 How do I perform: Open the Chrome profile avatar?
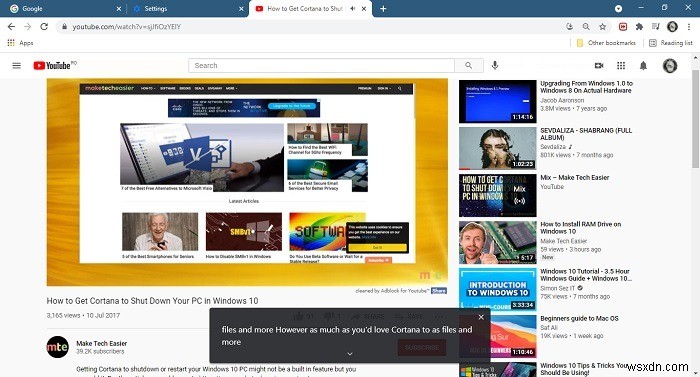point(672,27)
